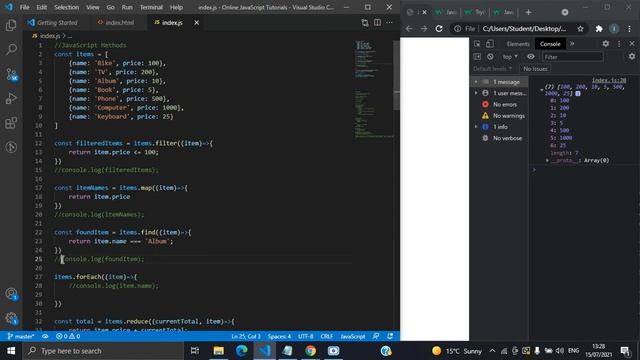Image resolution: width=640 pixels, height=360 pixels.
Task: Expand the 1 message sidebar row
Action: (476, 82)
